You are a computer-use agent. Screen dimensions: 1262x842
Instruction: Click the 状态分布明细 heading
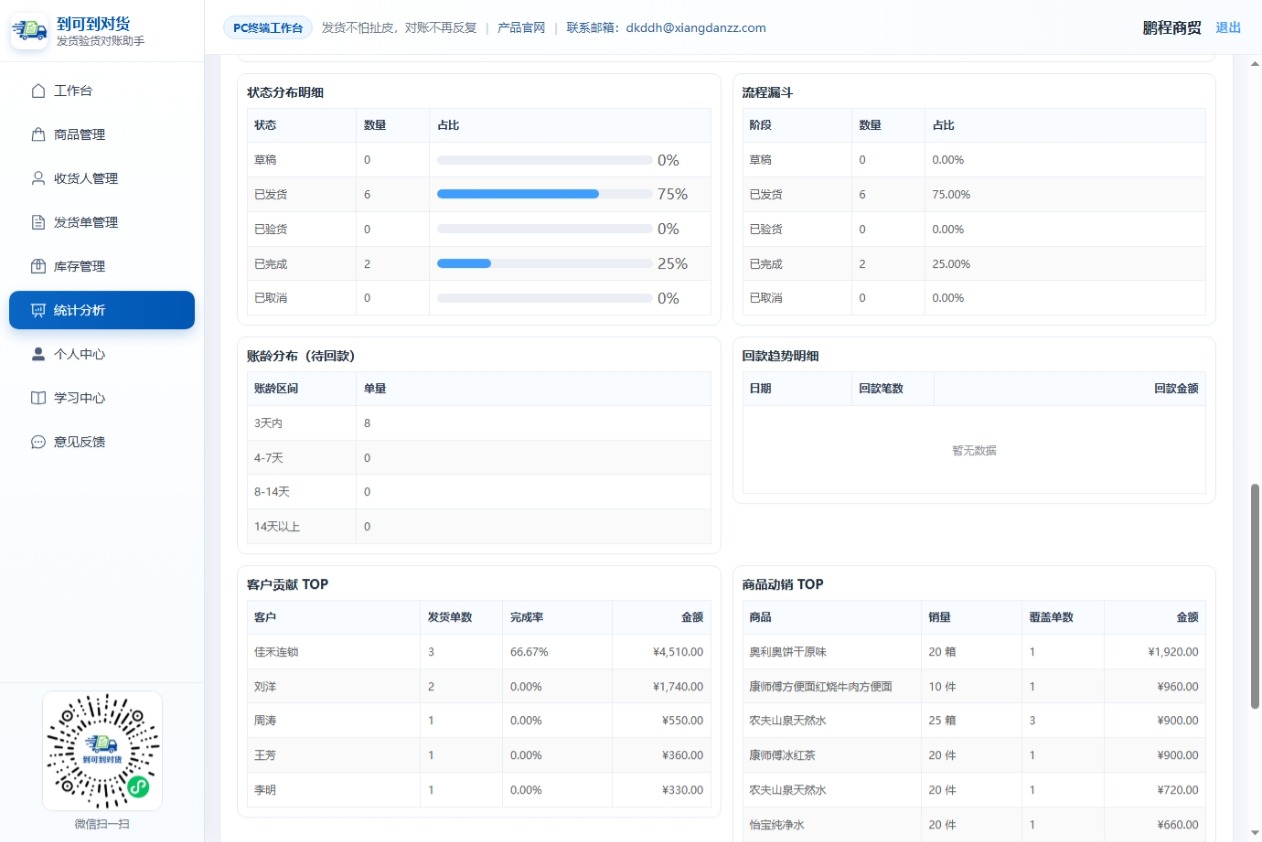(x=286, y=93)
